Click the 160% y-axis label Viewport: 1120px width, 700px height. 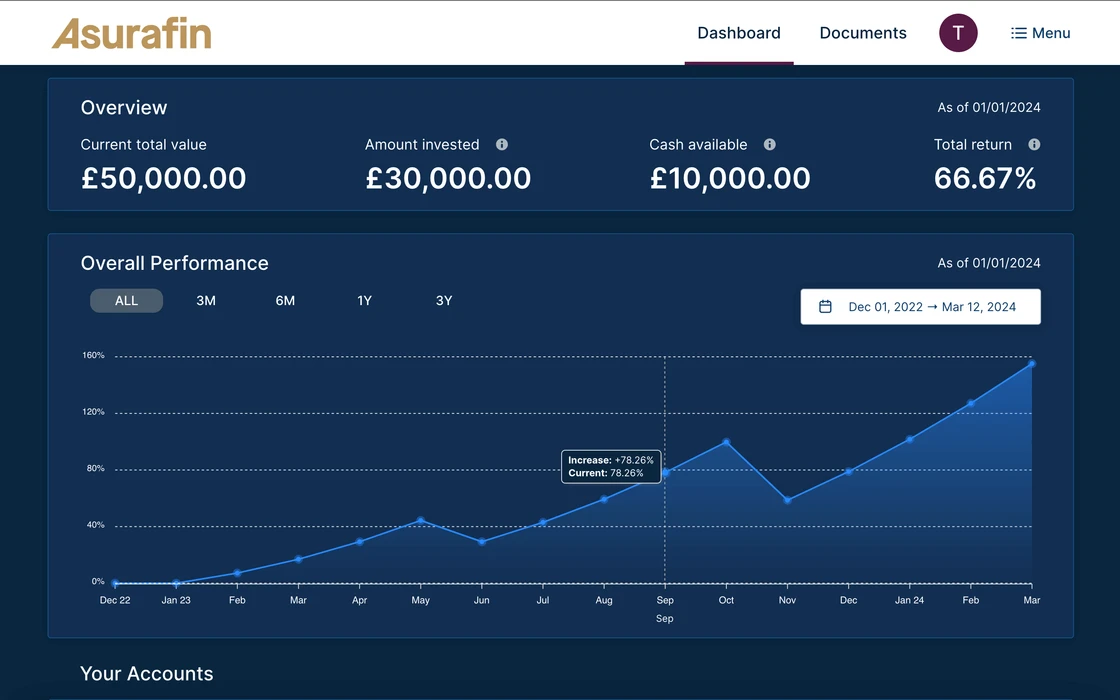(x=94, y=355)
